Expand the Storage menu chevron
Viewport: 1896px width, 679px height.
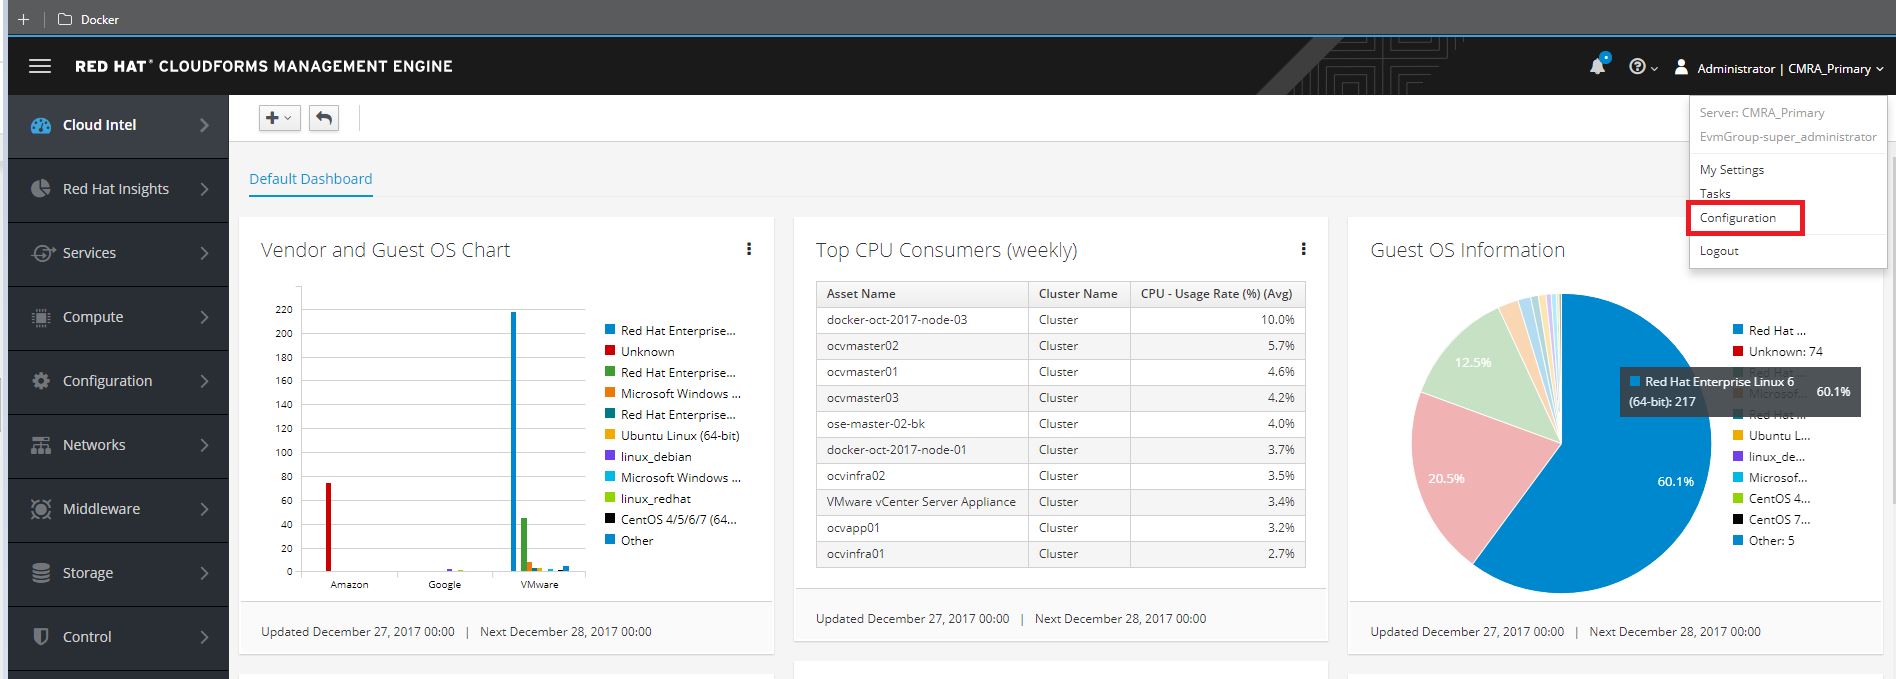click(x=204, y=573)
